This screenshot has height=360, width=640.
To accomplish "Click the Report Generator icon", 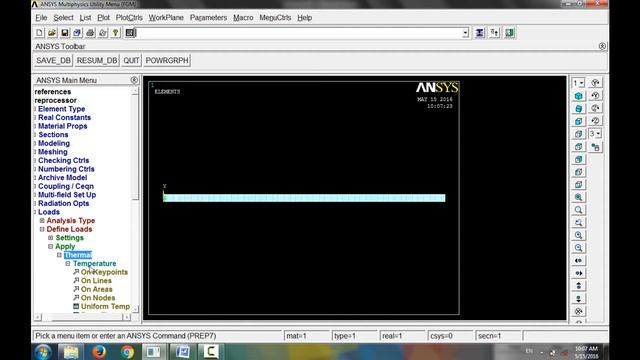I will coord(103,33).
